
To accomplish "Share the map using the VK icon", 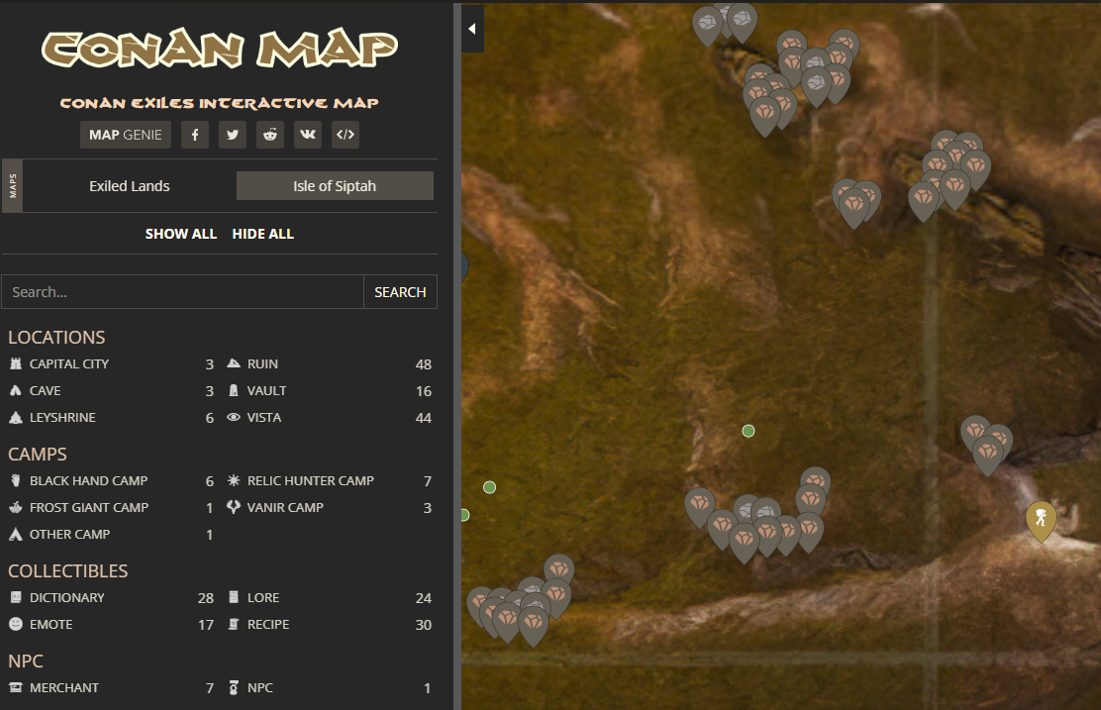I will [307, 134].
